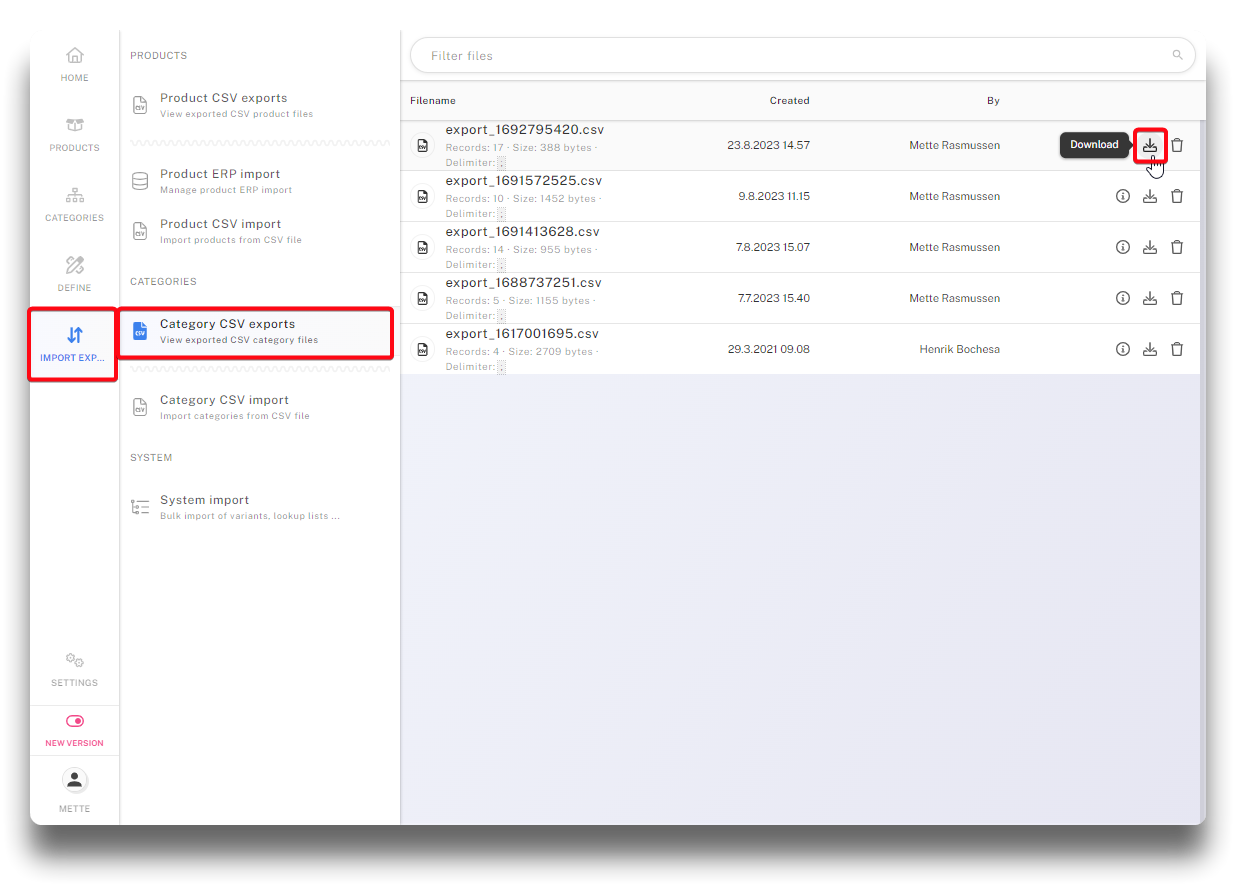Open the Products section

[75, 134]
